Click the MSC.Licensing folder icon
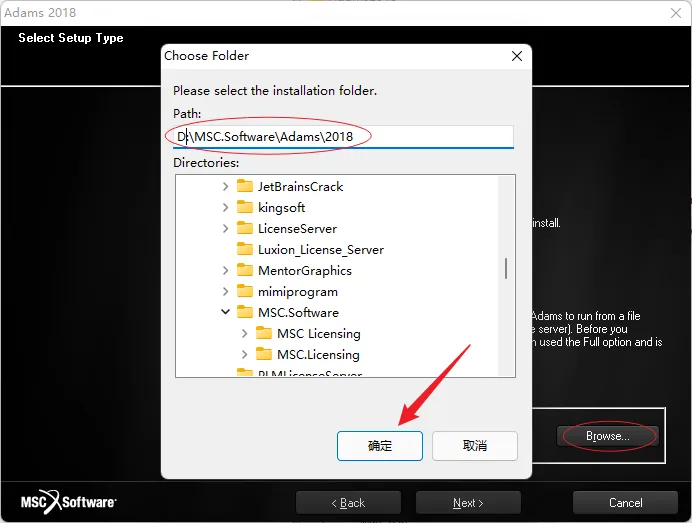 coord(264,354)
